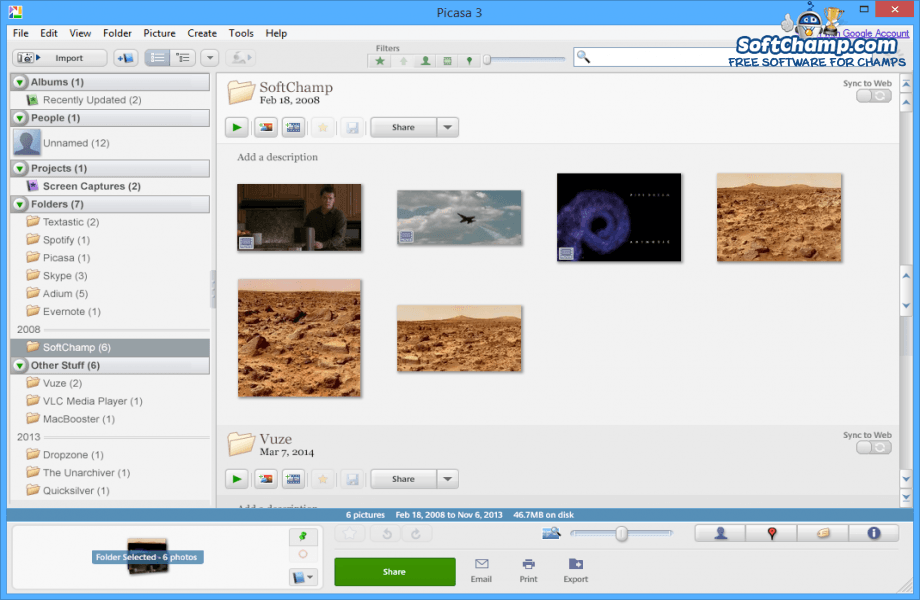Switch to folder tree view
The width and height of the screenshot is (920, 600).
pos(183,57)
